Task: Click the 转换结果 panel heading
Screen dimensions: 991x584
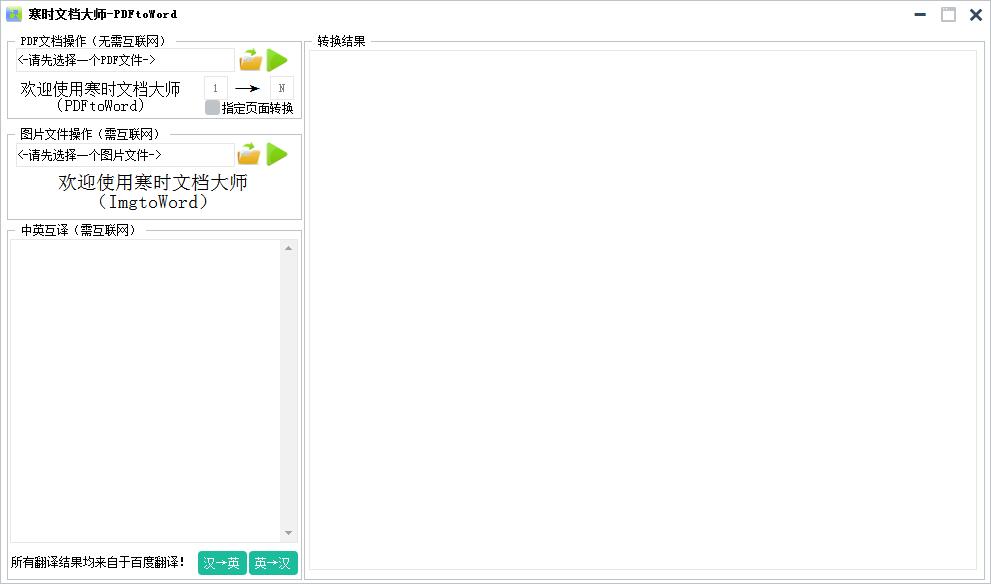Action: point(341,41)
